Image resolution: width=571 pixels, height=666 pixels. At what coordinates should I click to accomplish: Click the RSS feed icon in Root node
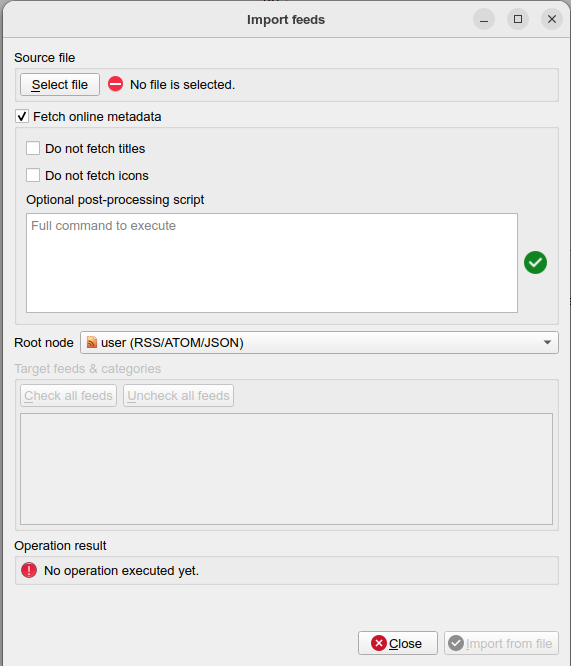tap(92, 342)
